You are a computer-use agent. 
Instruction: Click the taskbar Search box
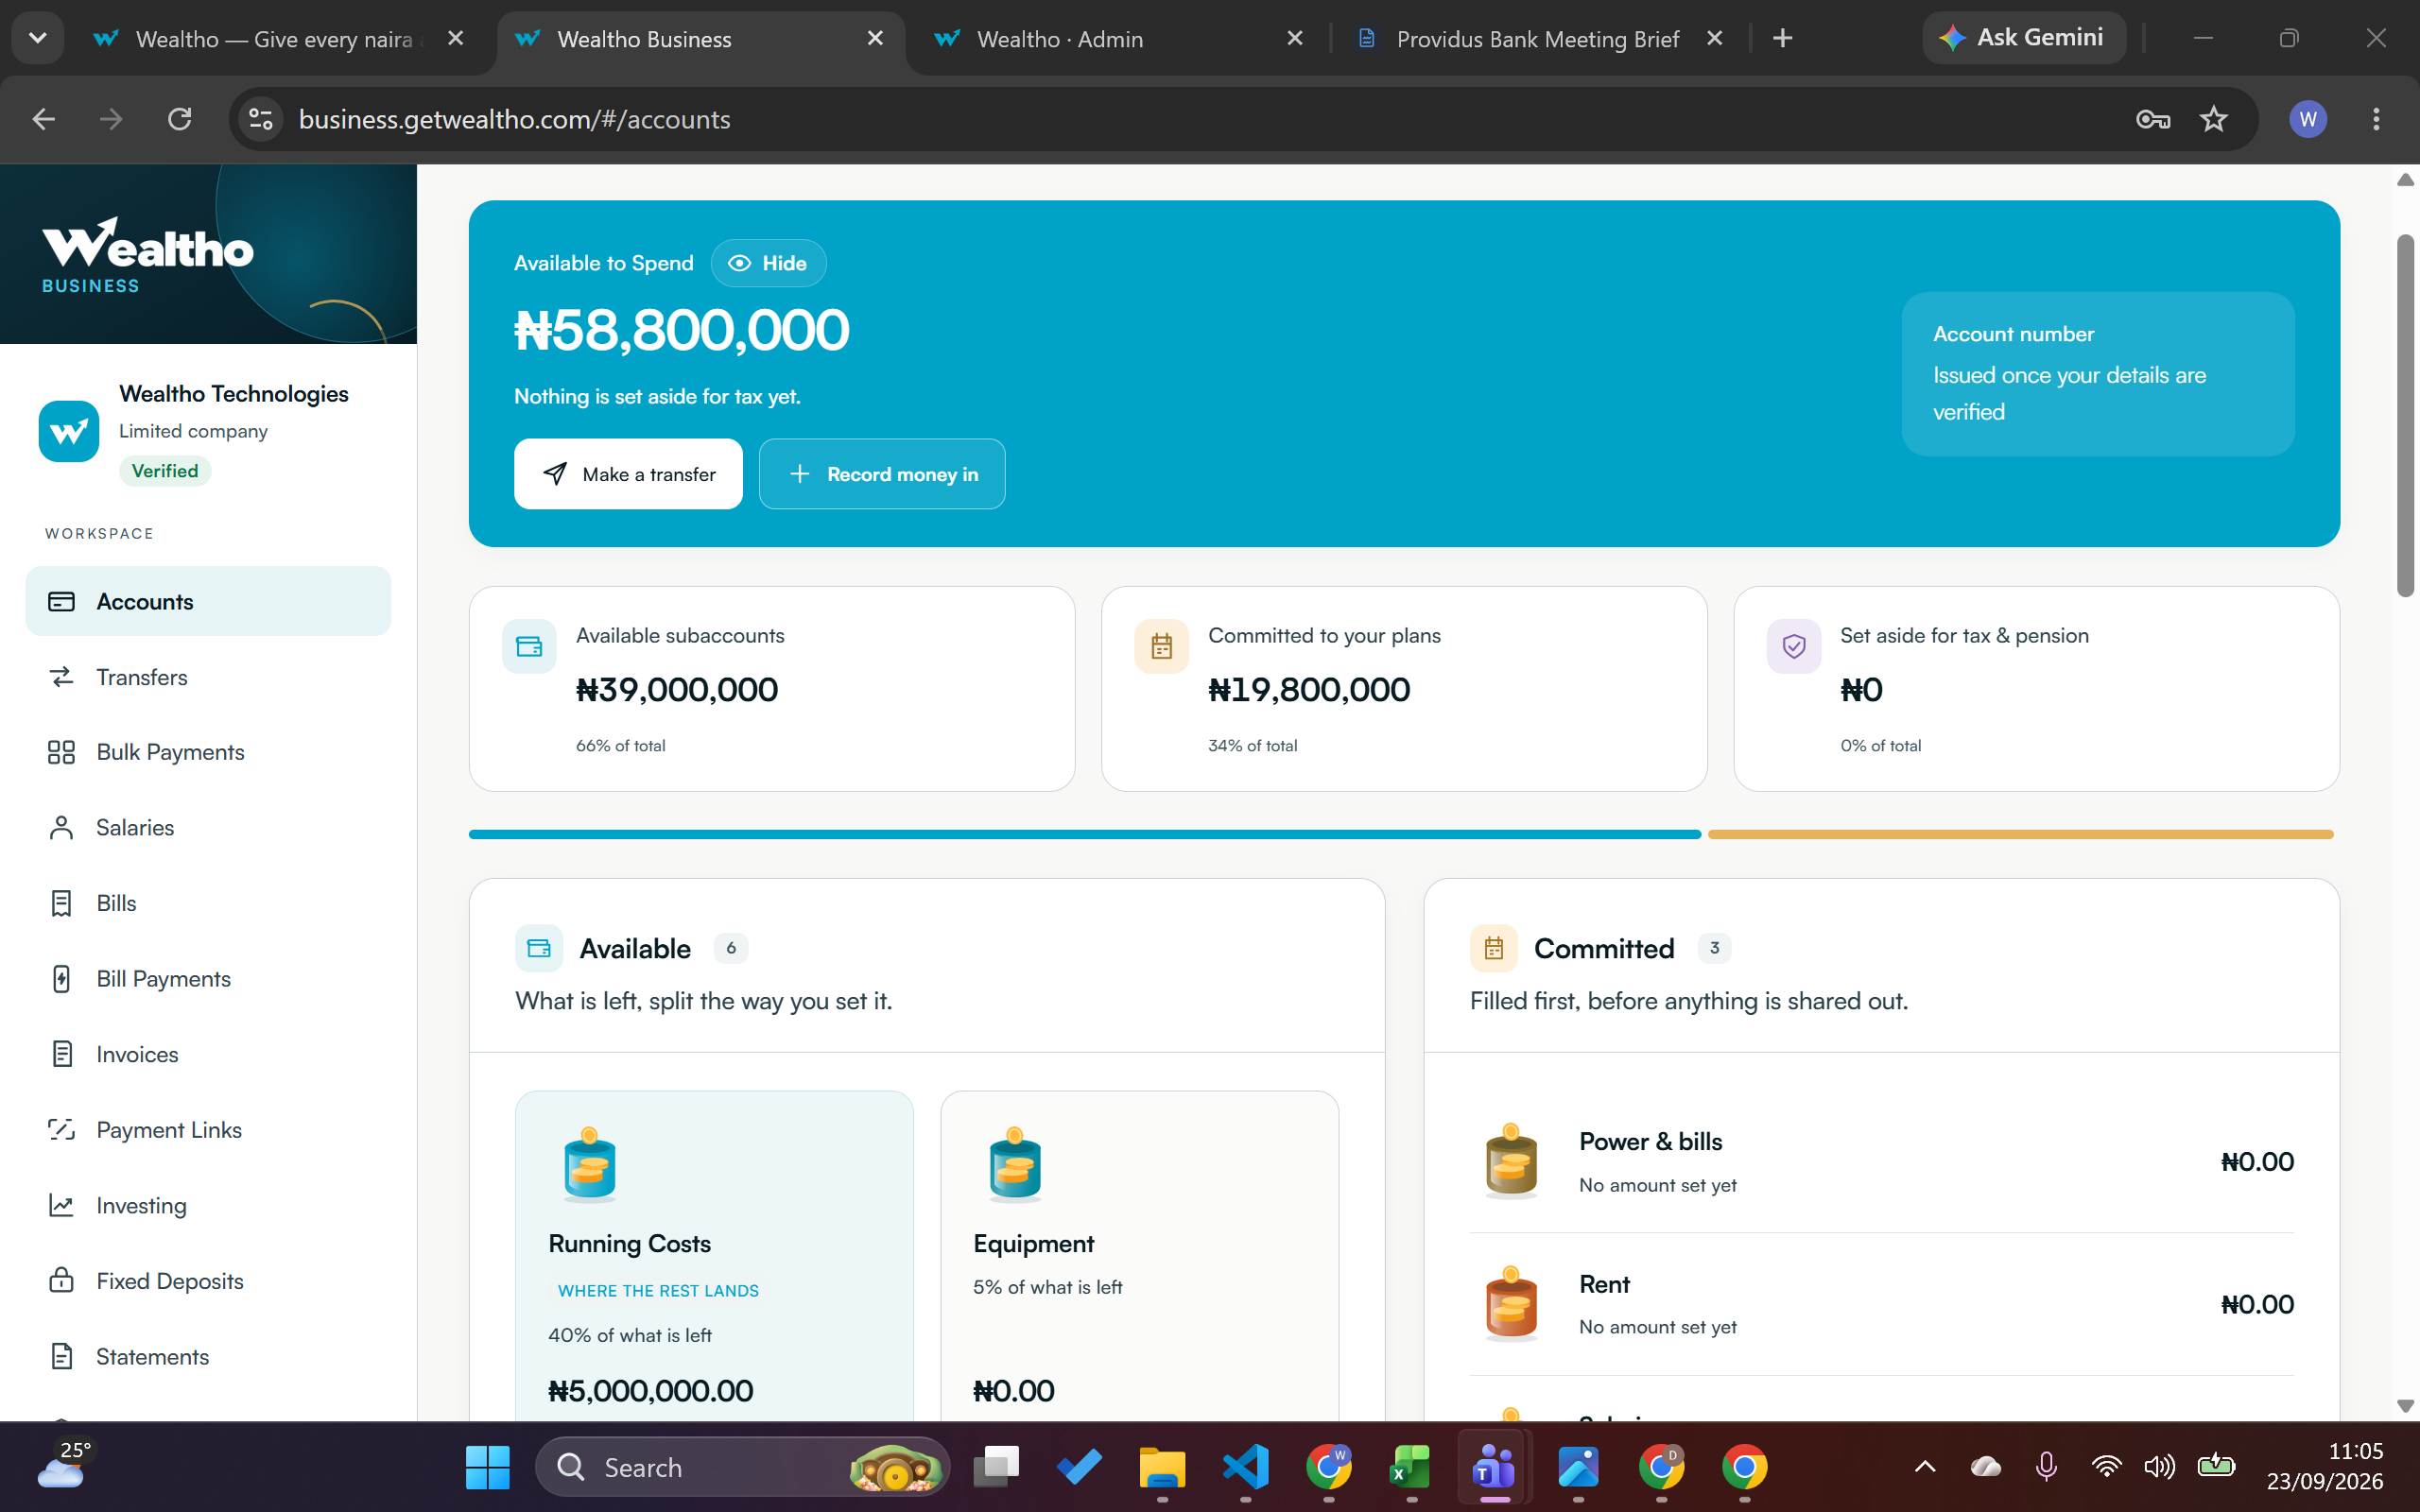742,1467
